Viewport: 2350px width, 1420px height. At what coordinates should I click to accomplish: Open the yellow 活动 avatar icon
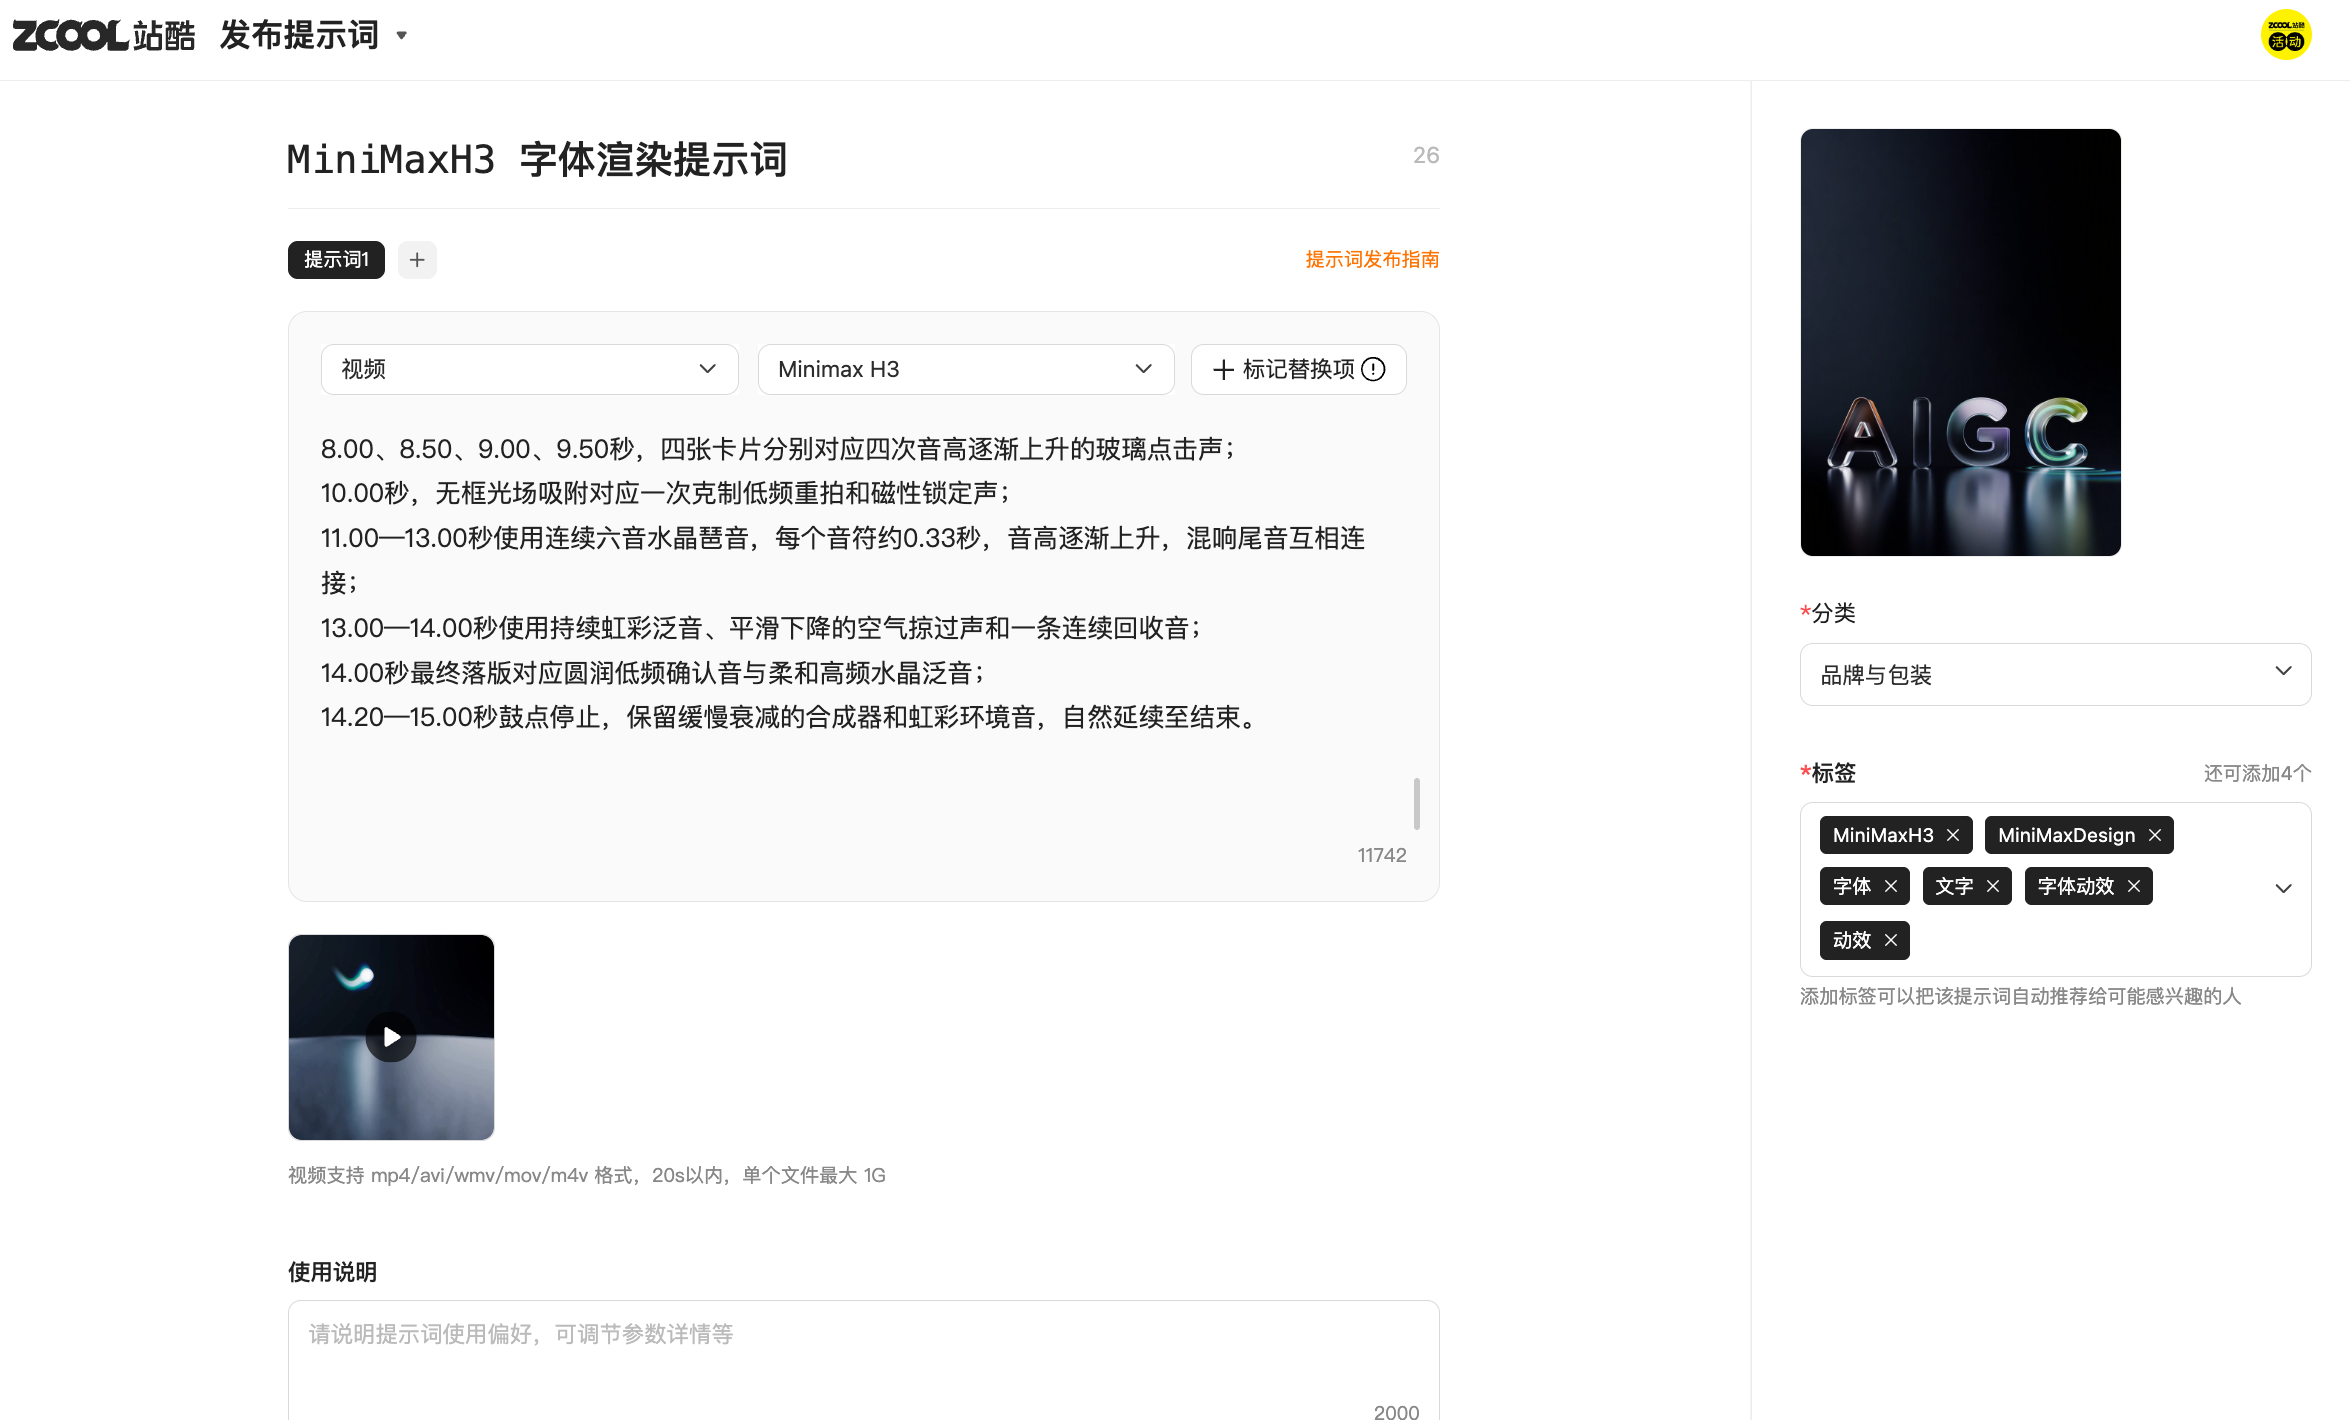2286,35
